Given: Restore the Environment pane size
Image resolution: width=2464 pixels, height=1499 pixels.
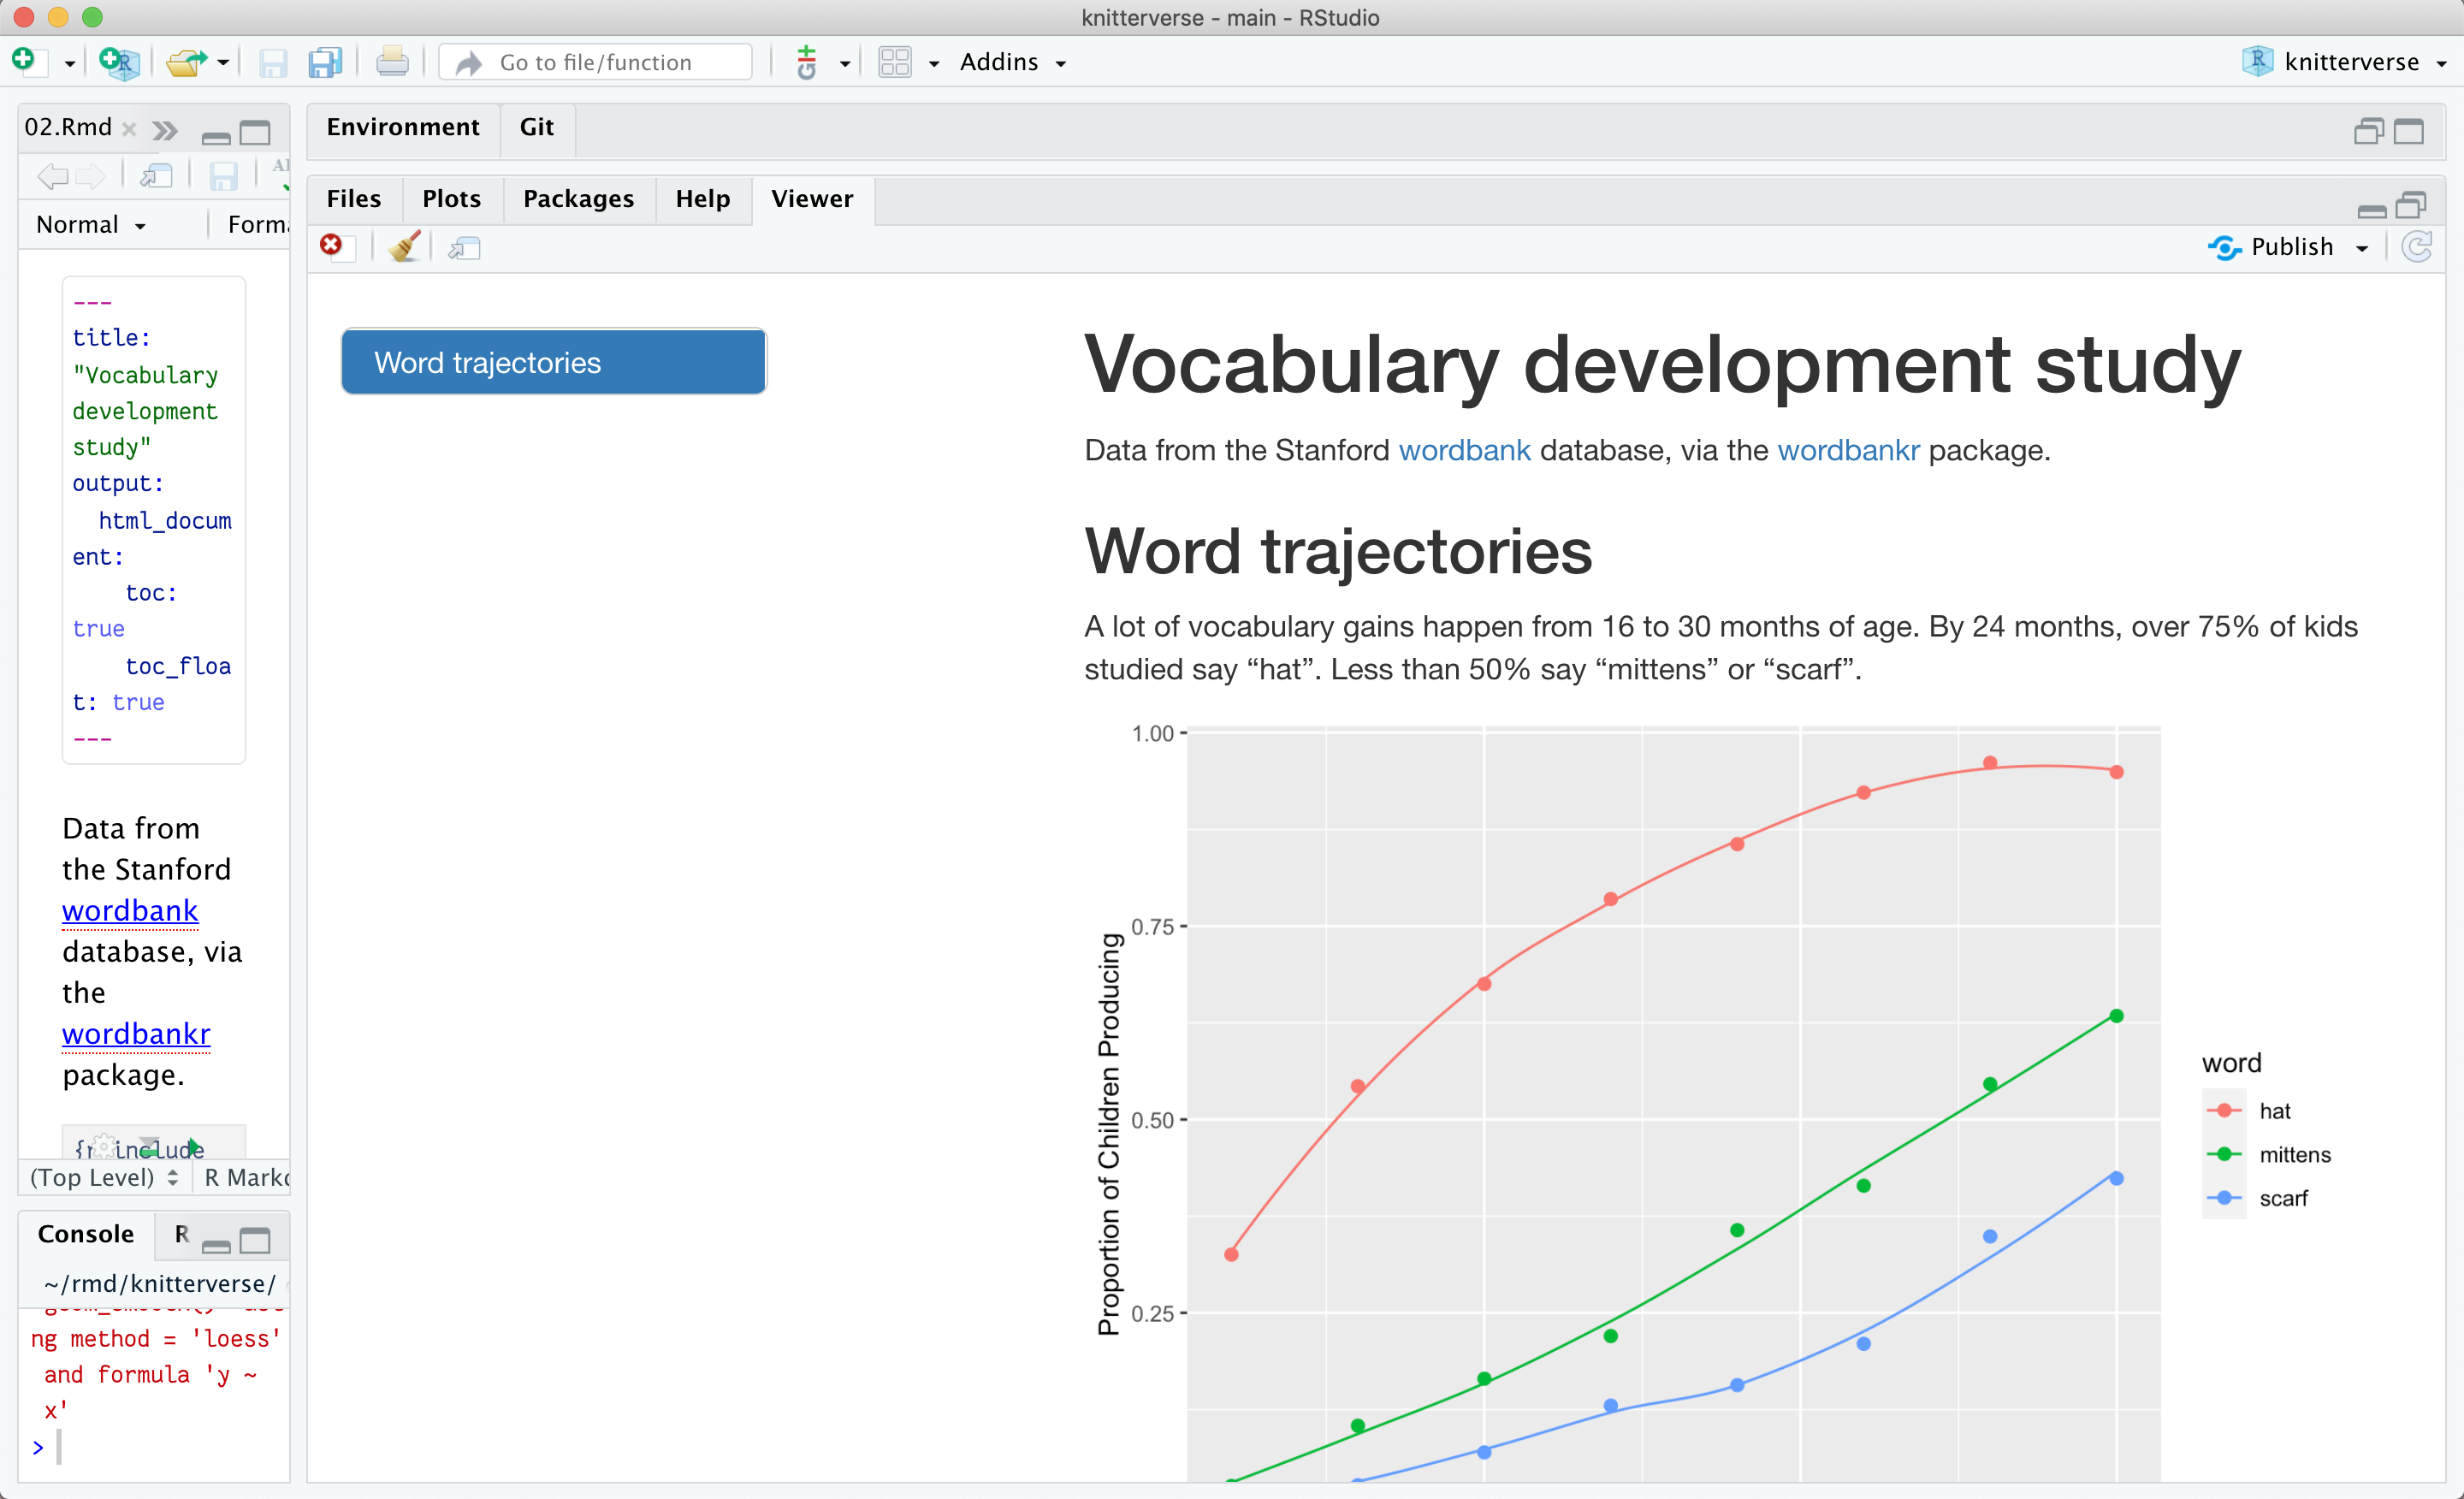Looking at the screenshot, I should 2368,132.
